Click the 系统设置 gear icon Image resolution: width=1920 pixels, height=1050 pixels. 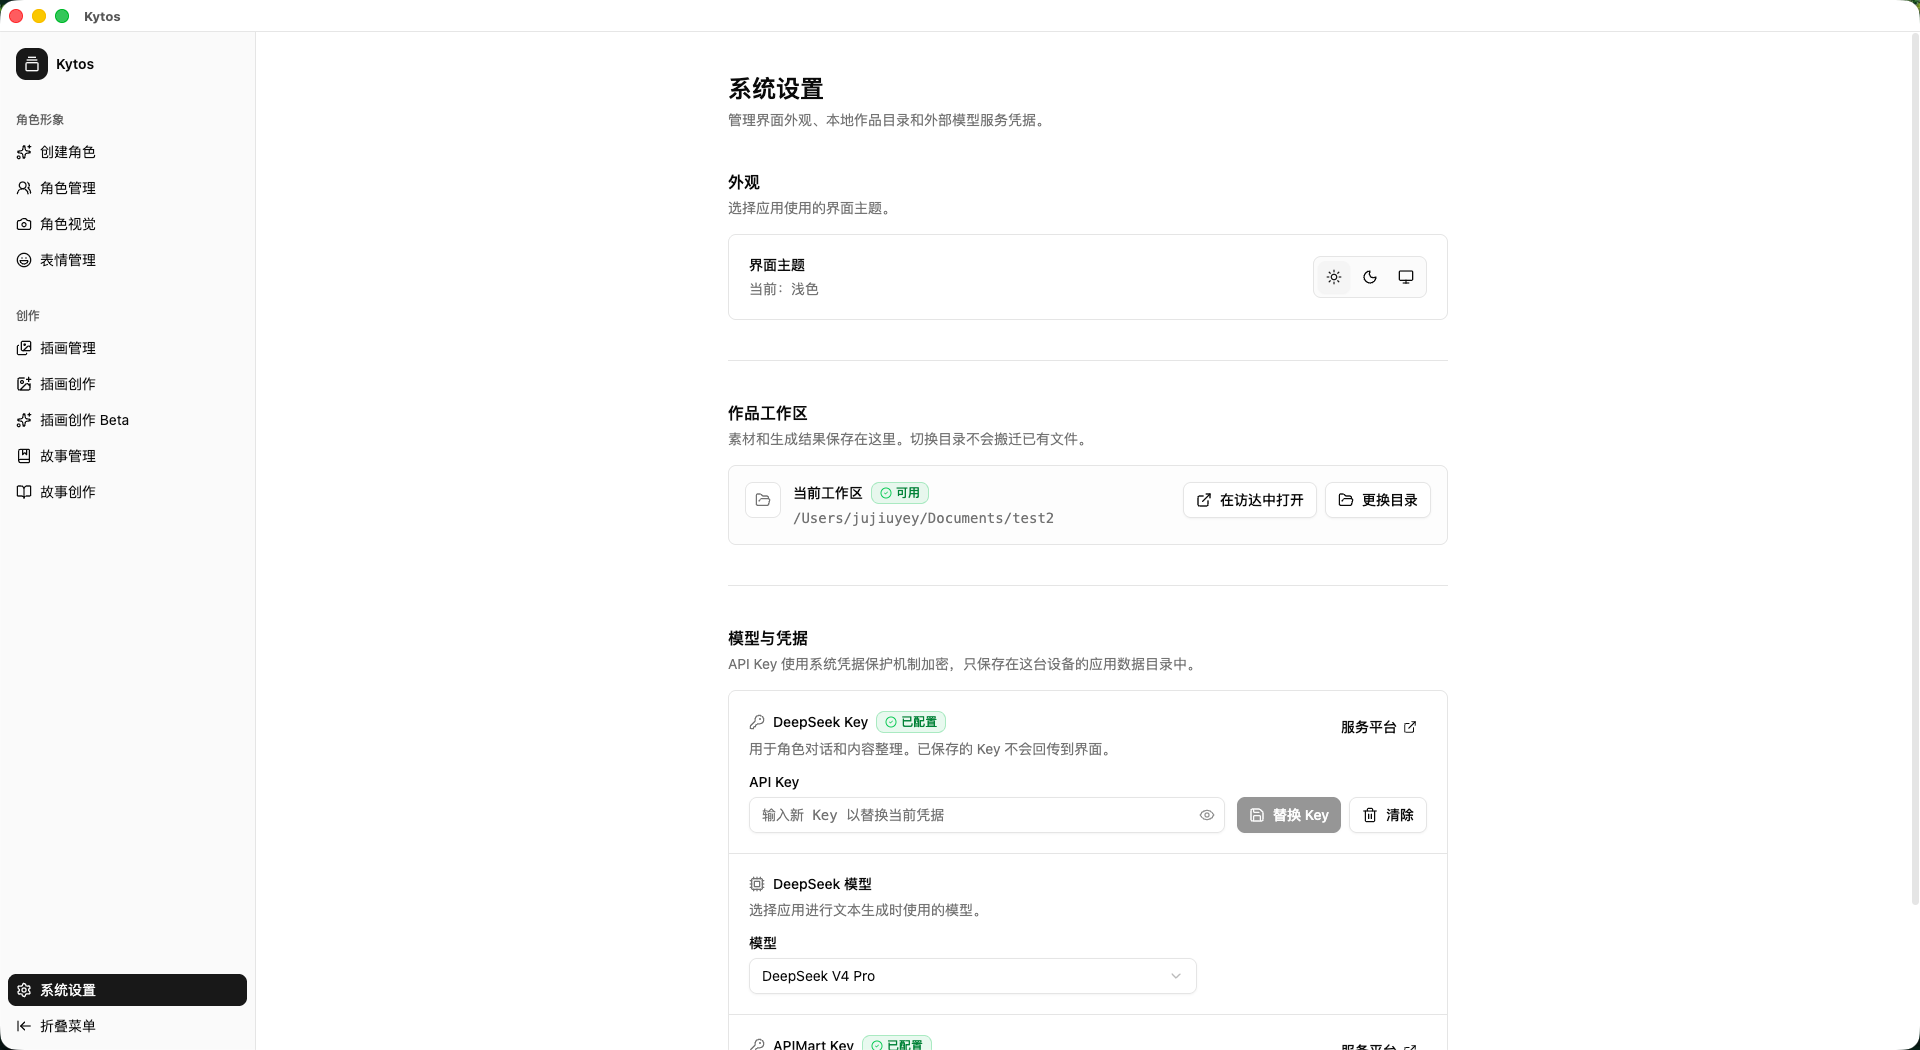click(x=24, y=990)
